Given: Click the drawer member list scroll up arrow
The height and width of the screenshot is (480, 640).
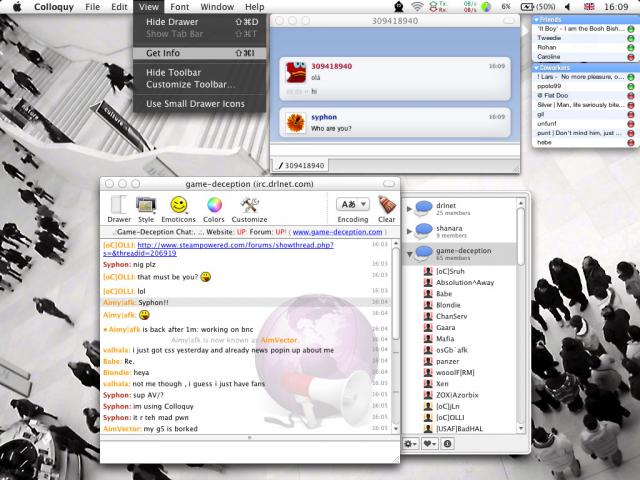Looking at the screenshot, I should point(521,203).
